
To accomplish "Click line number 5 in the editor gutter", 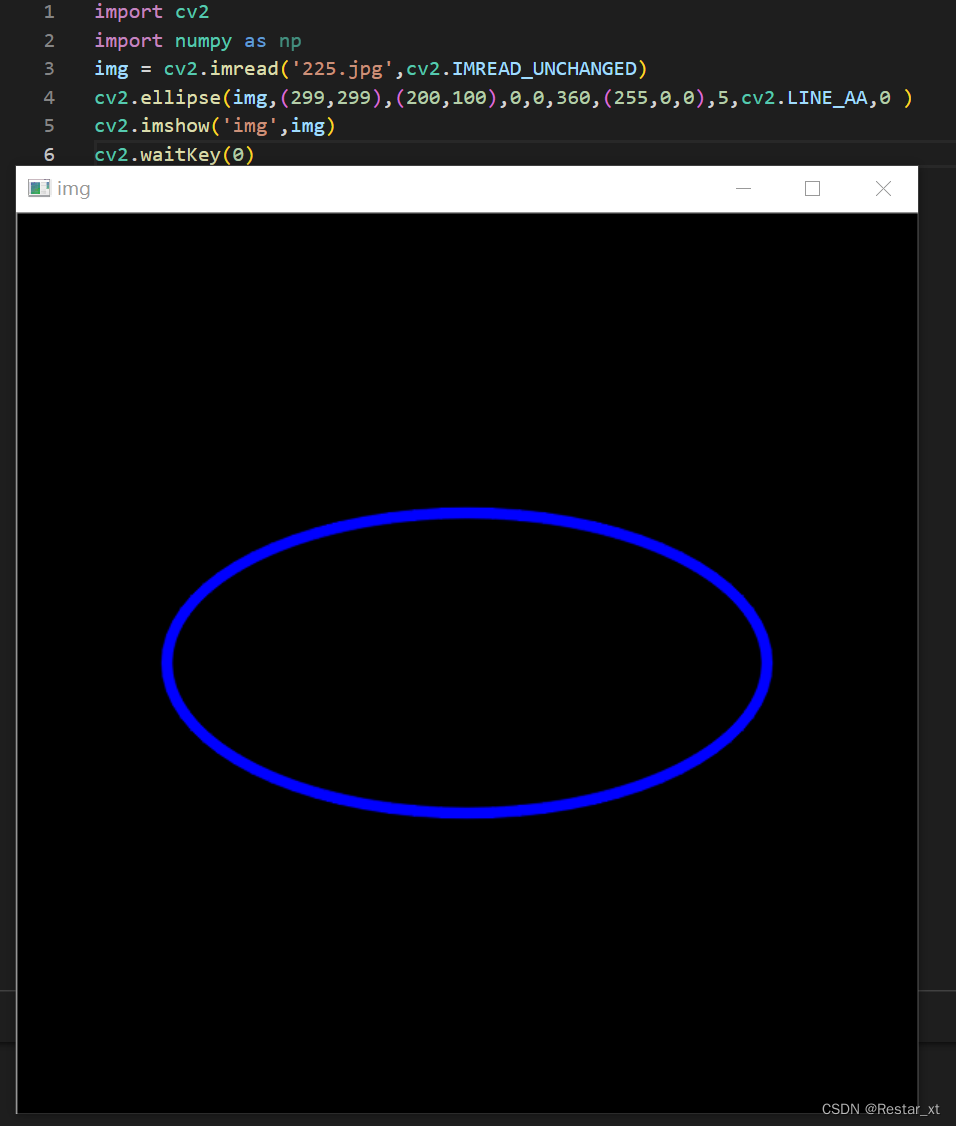I will click(x=49, y=126).
